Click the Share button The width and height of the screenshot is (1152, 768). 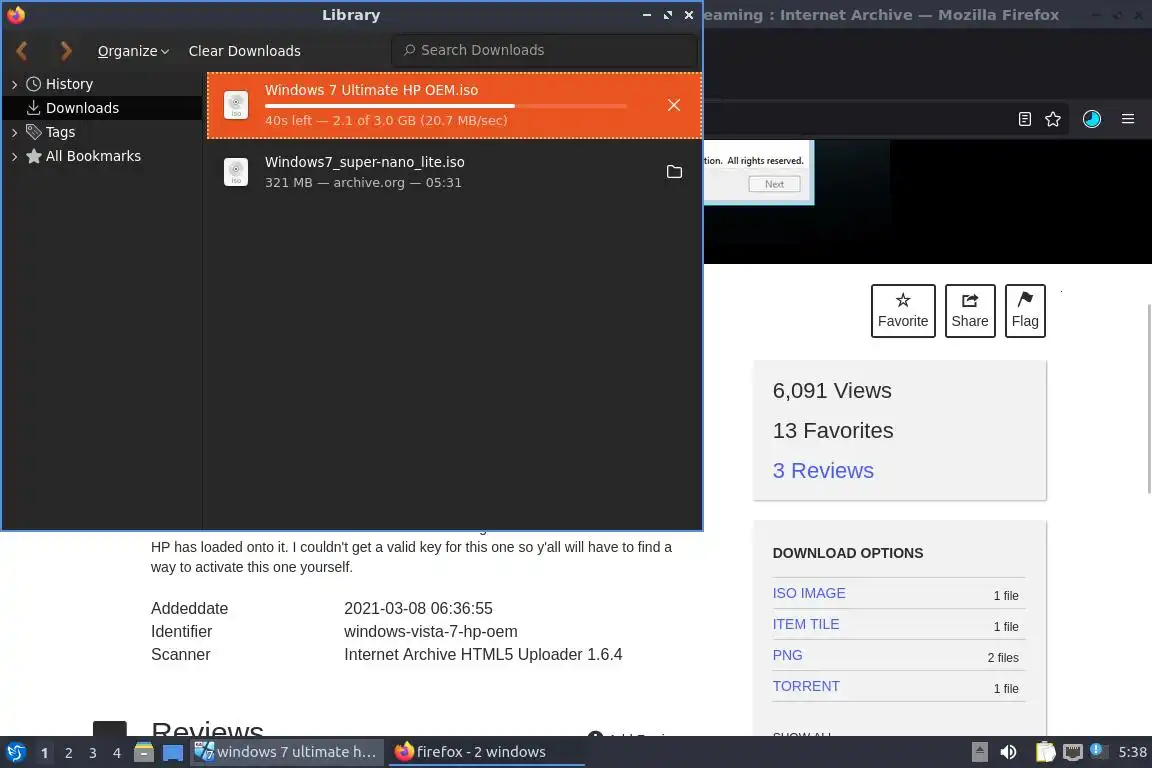[970, 311]
